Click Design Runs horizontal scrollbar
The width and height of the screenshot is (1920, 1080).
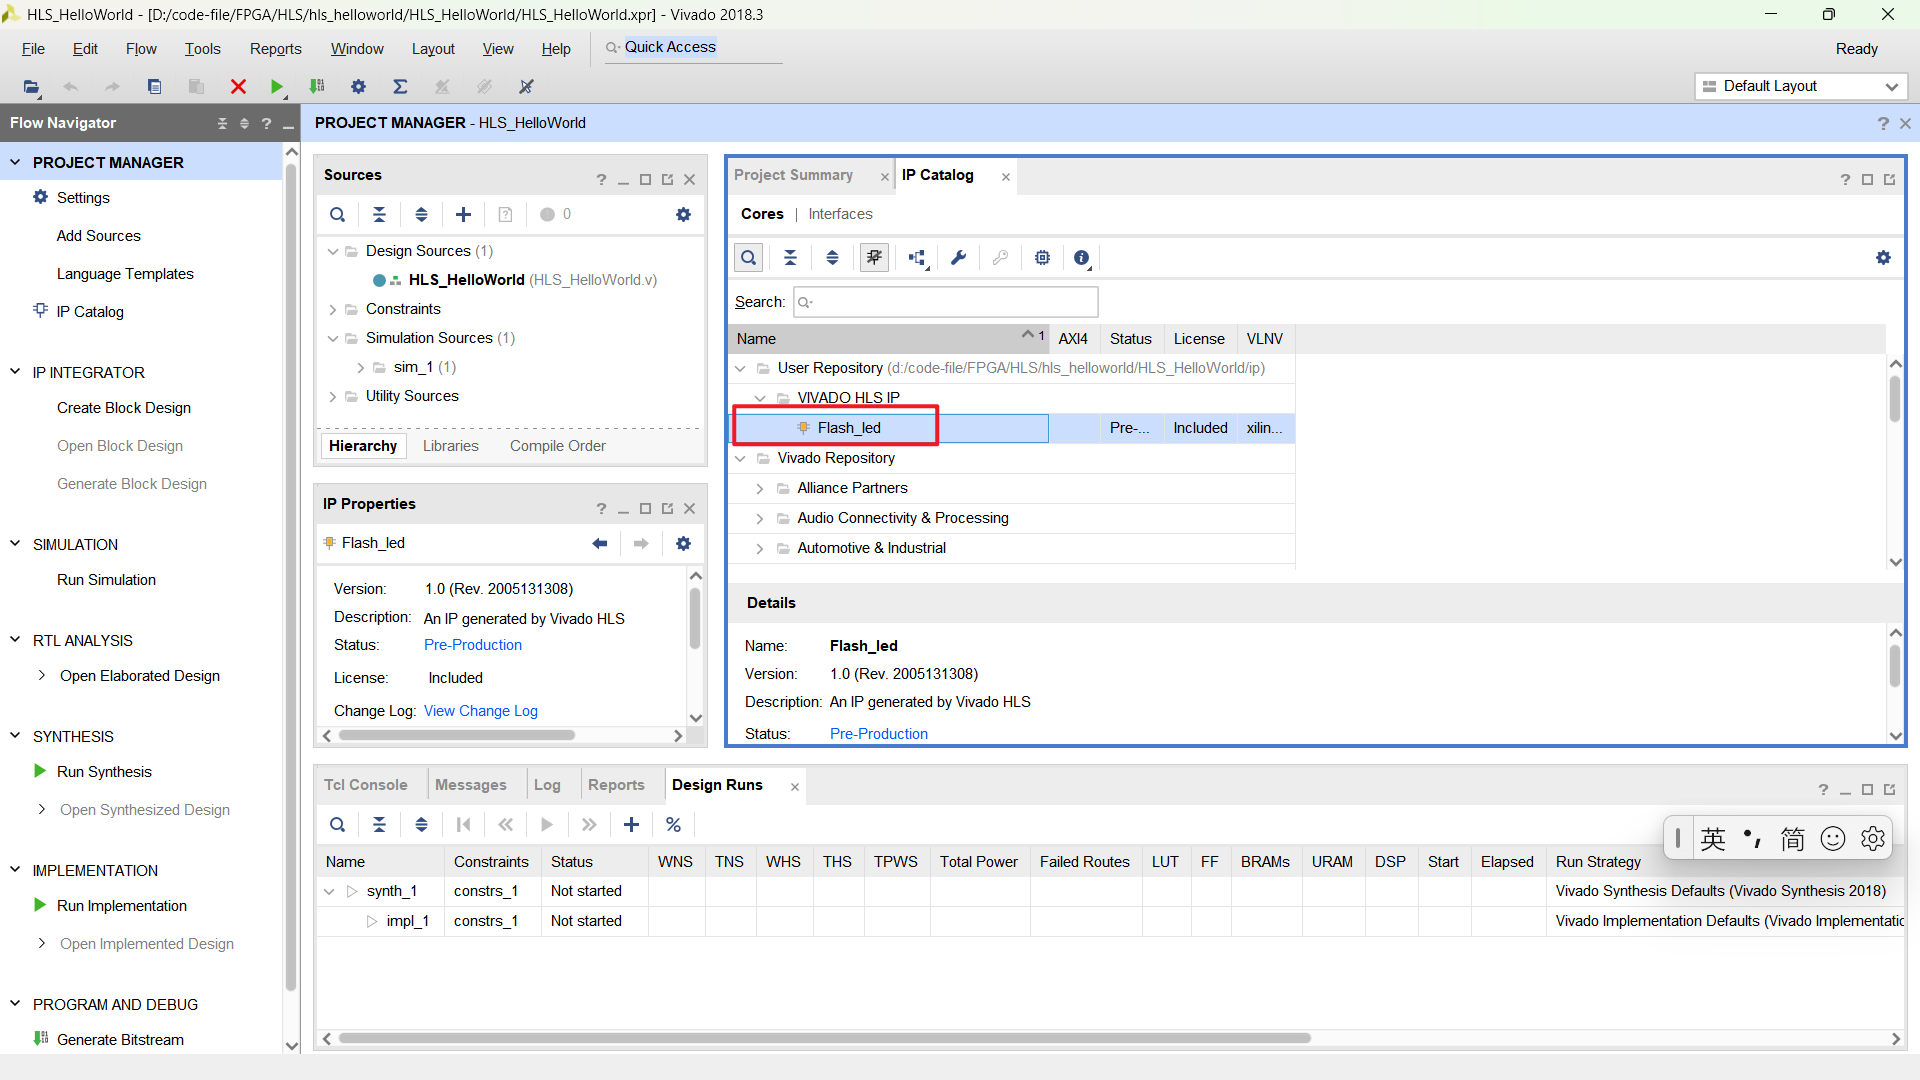click(825, 1038)
